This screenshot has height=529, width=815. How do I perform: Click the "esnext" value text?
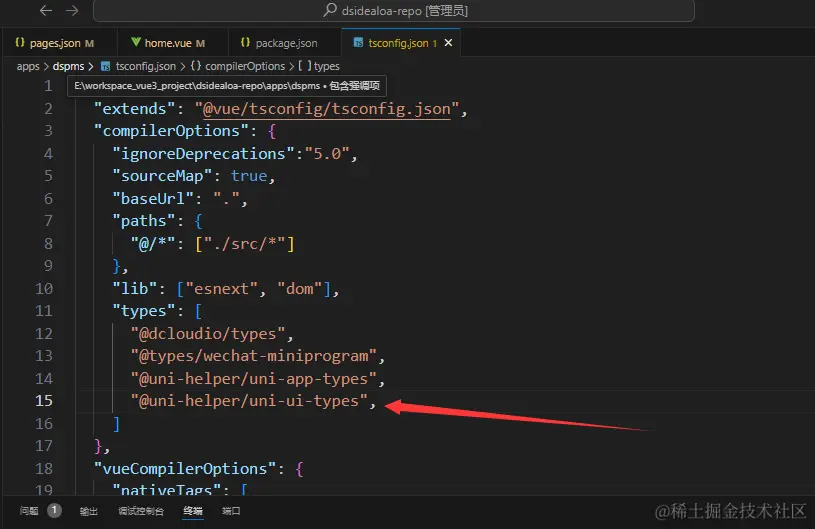(x=221, y=288)
